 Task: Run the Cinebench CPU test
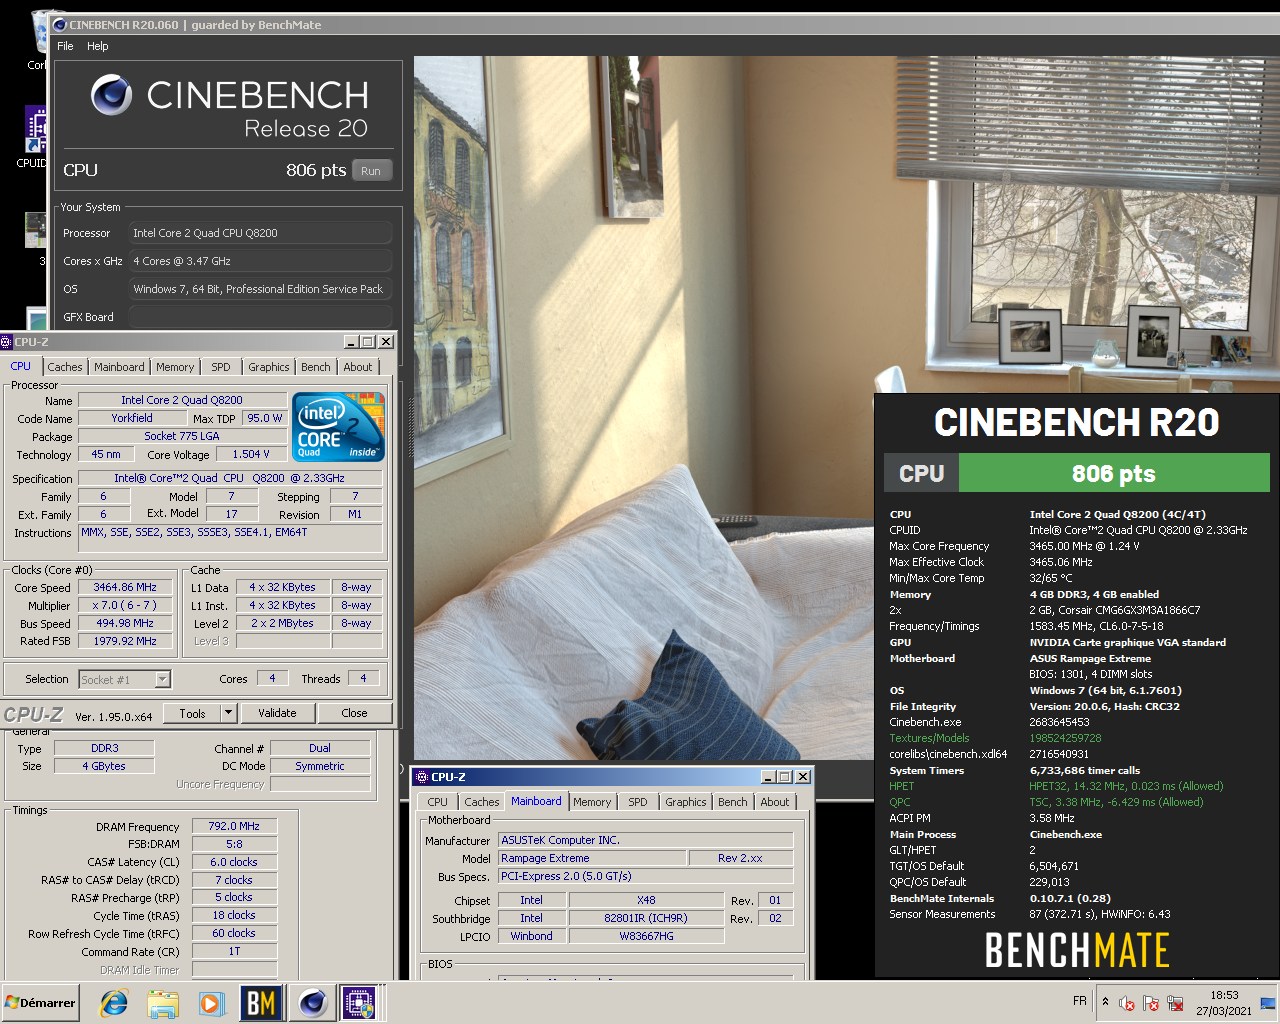point(371,171)
